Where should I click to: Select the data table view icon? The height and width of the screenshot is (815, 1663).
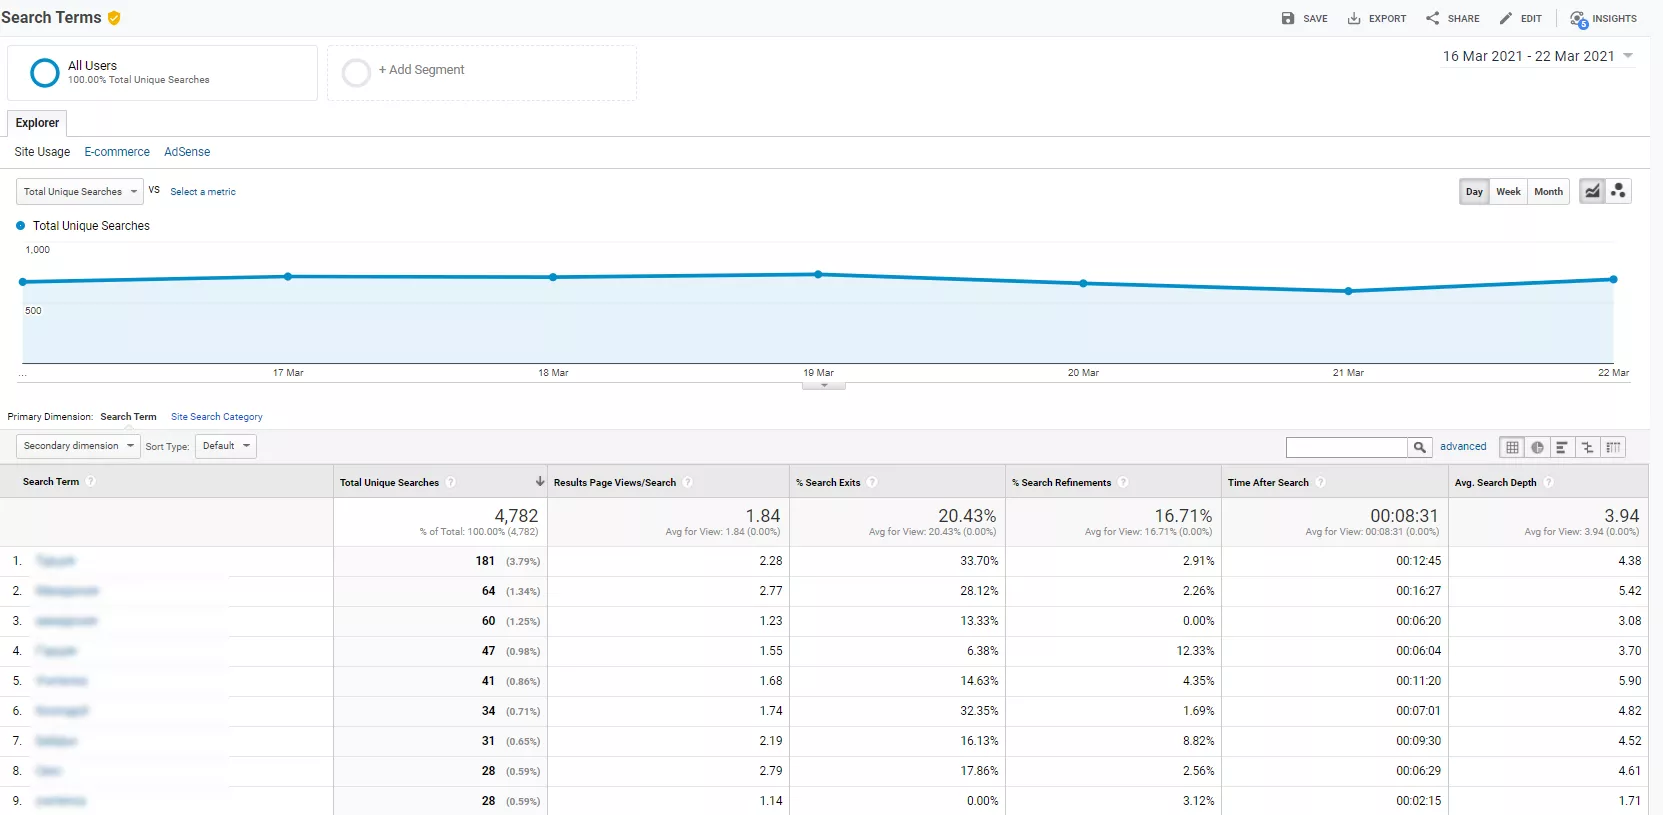coord(1512,447)
